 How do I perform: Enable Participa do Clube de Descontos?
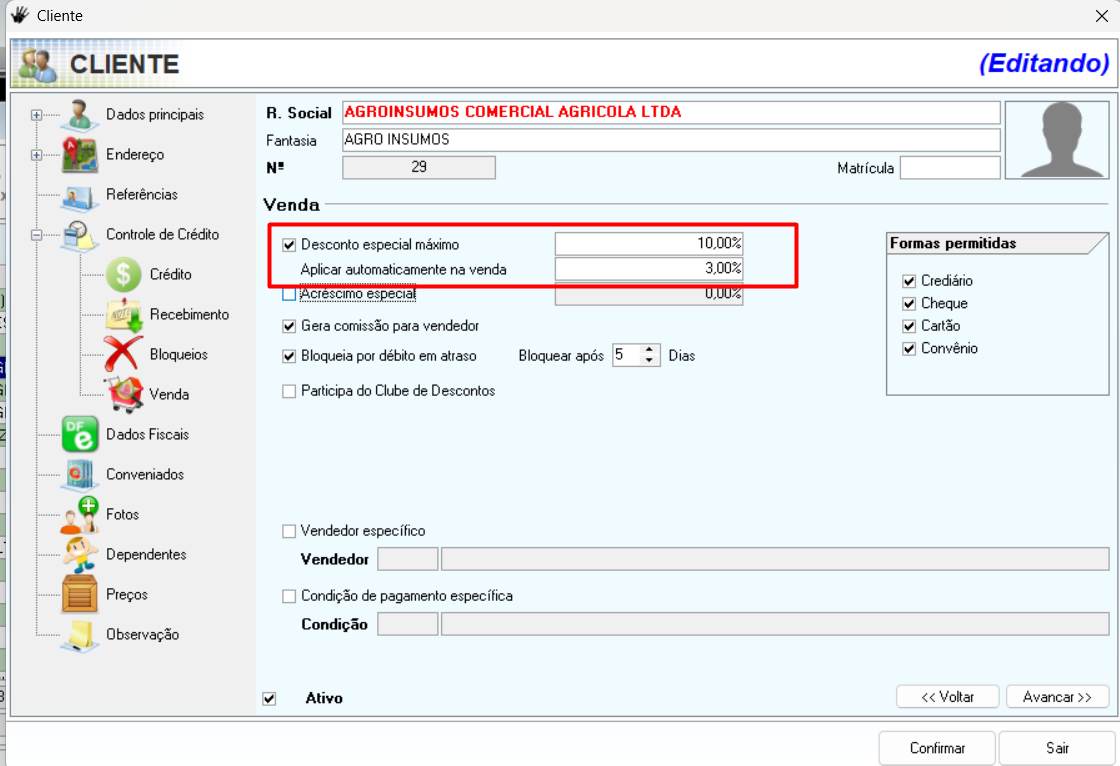point(289,391)
